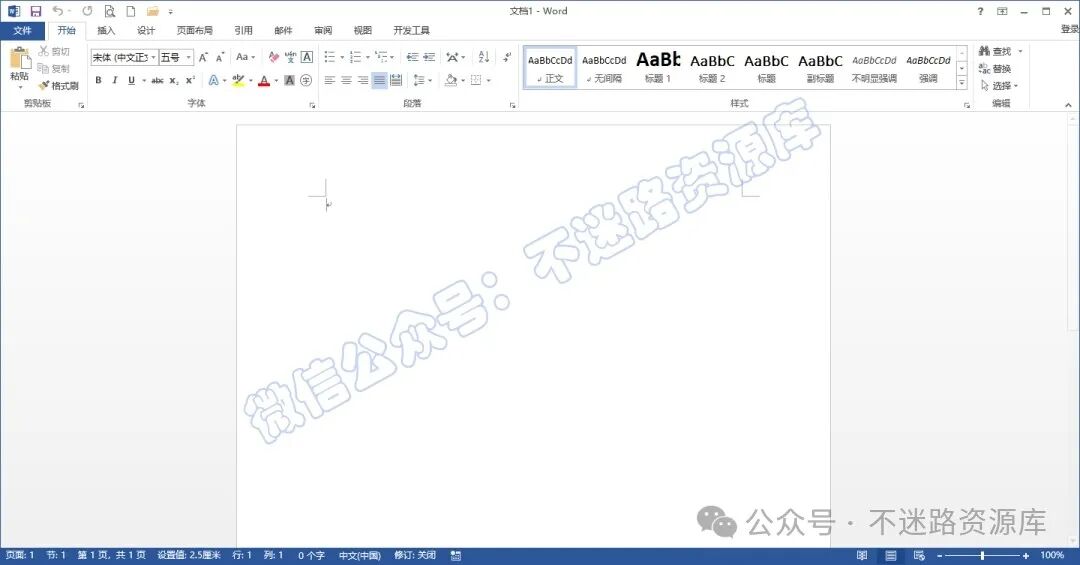This screenshot has height=565, width=1080.
Task: Shrink font size with smaller A
Action: [220, 57]
